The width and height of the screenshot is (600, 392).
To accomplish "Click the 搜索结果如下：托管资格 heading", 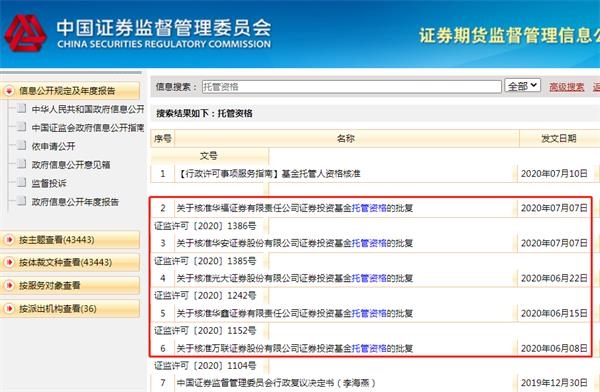I will (x=204, y=113).
